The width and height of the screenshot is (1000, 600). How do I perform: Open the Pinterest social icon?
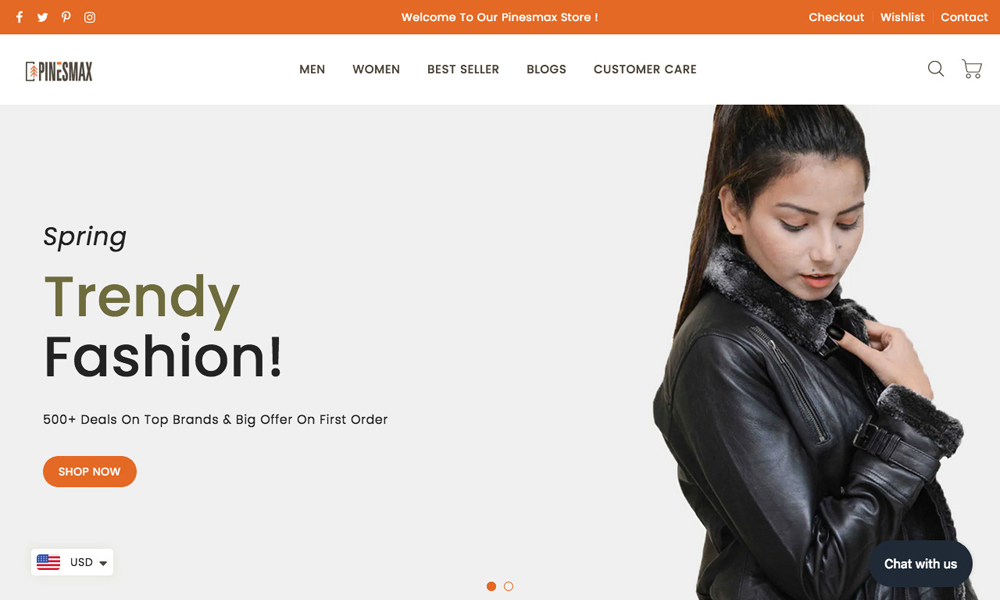click(66, 17)
